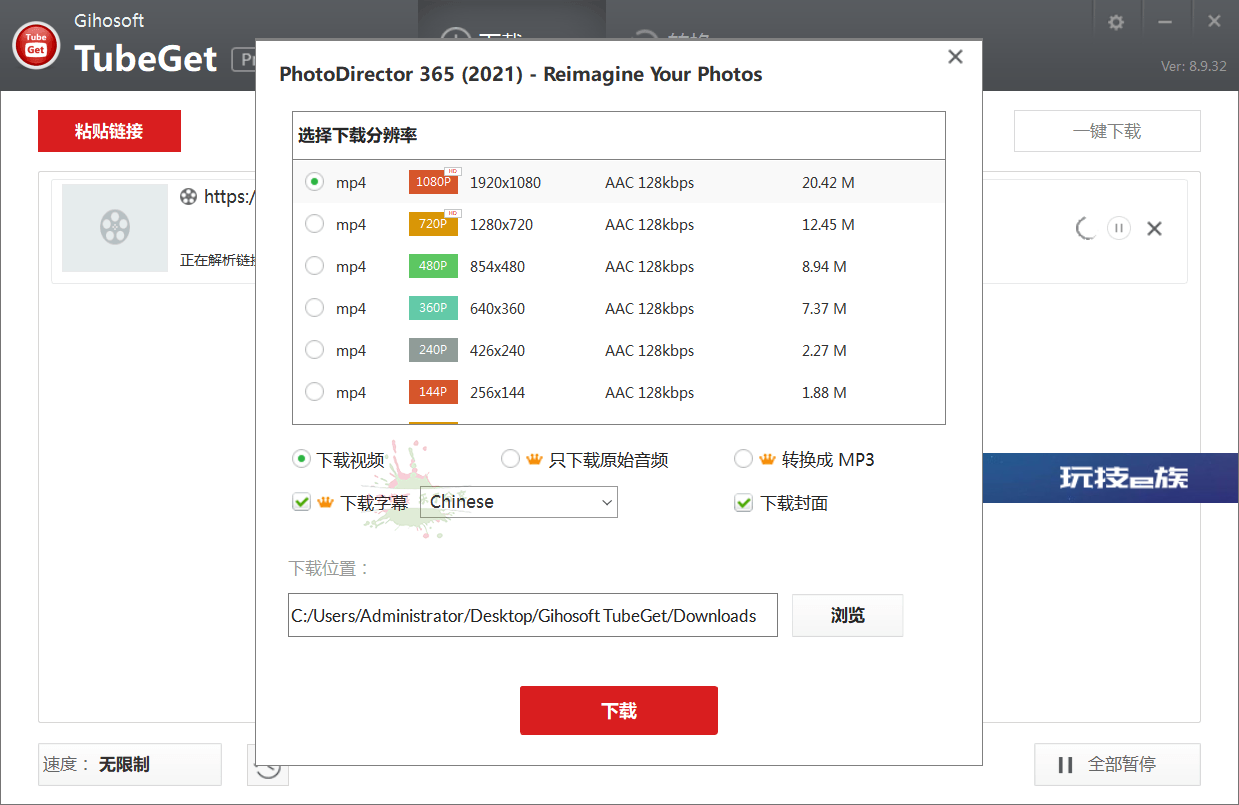Image resolution: width=1239 pixels, height=805 pixels.
Task: Select mp4 854x480 radio button
Action: [x=314, y=266]
